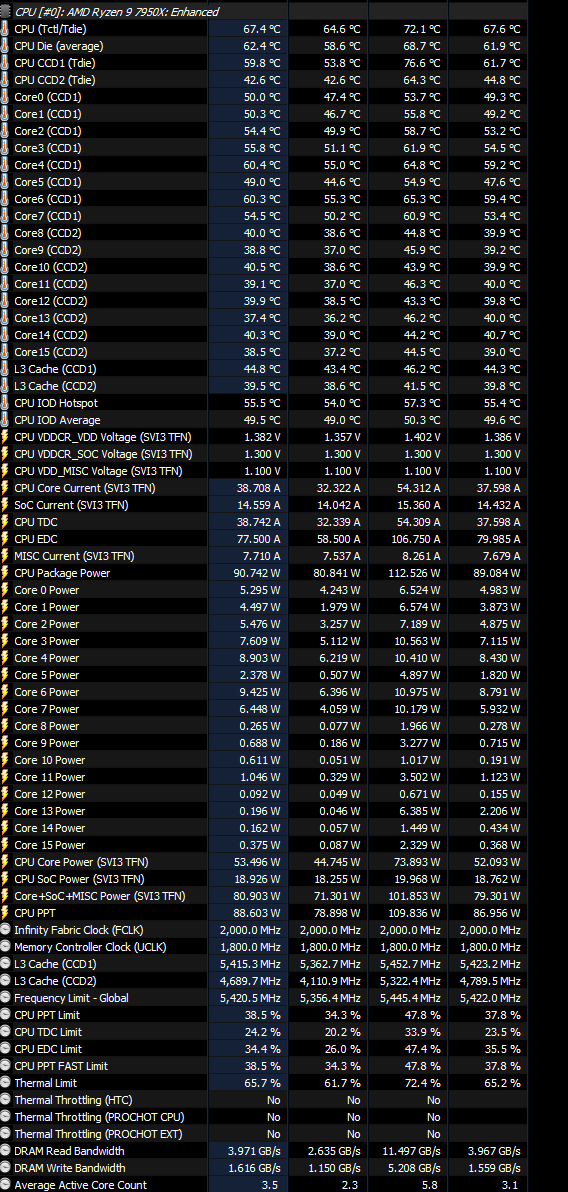The height and width of the screenshot is (1192, 568).
Task: Click icon beside Thermal Throttling (HTC)
Action: coord(5,1100)
